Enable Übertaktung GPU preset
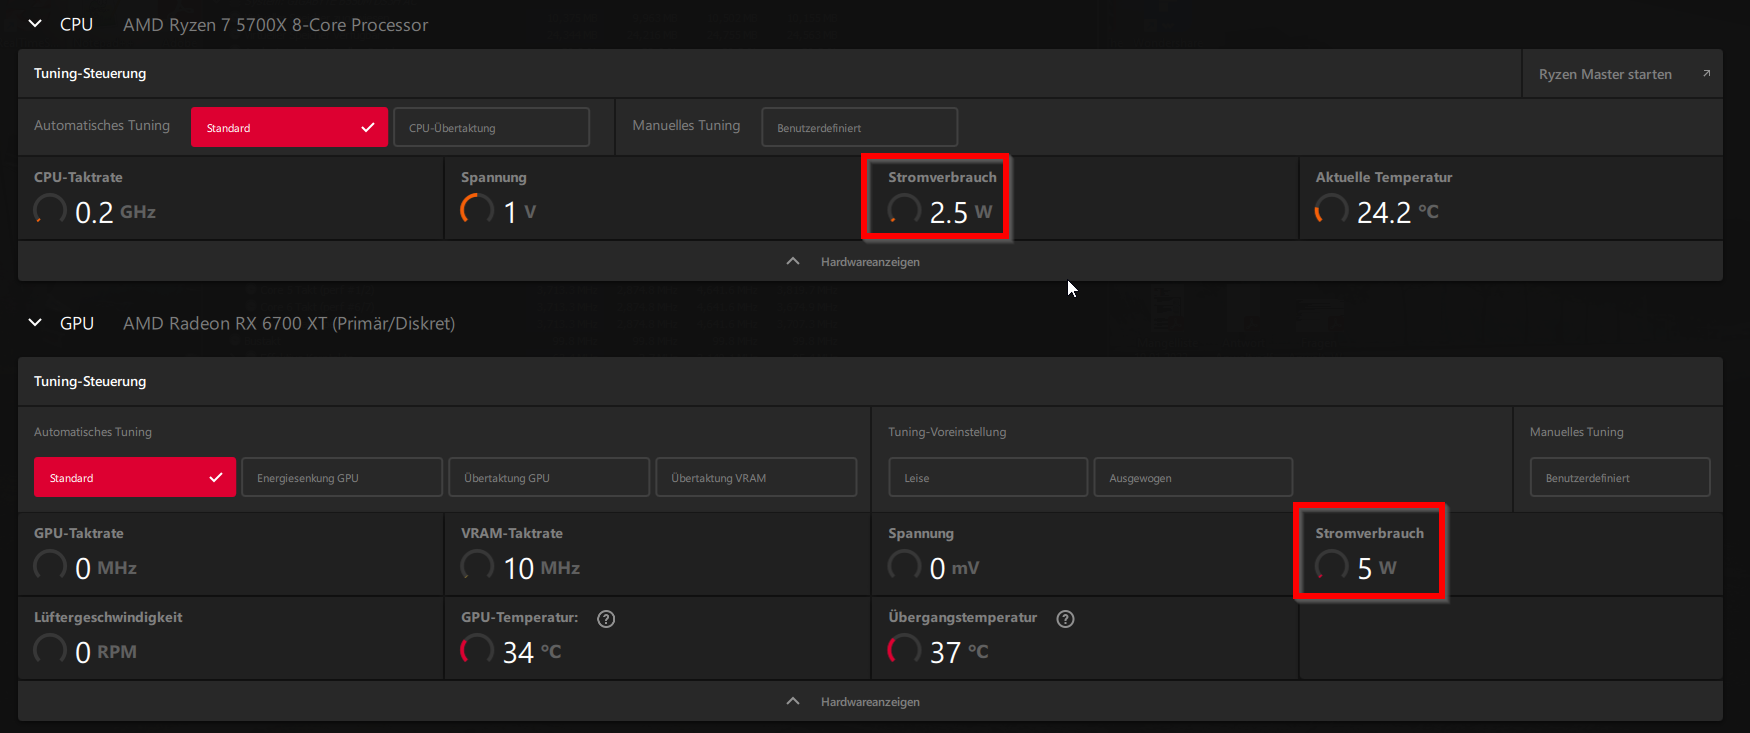This screenshot has height=733, width=1750. click(549, 477)
